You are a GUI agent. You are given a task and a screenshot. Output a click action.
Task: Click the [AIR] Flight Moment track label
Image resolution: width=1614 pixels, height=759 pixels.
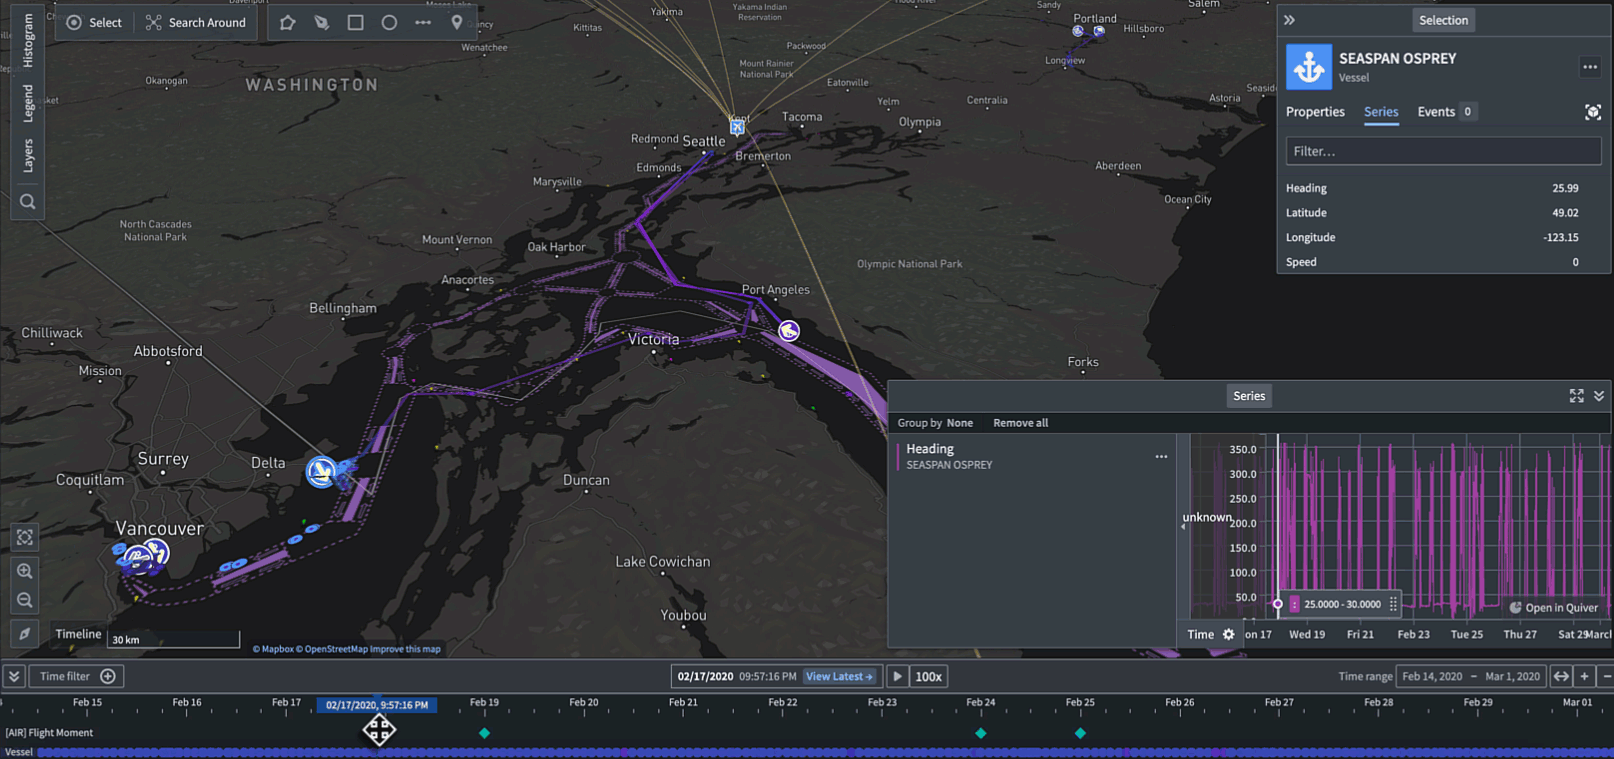pos(49,733)
